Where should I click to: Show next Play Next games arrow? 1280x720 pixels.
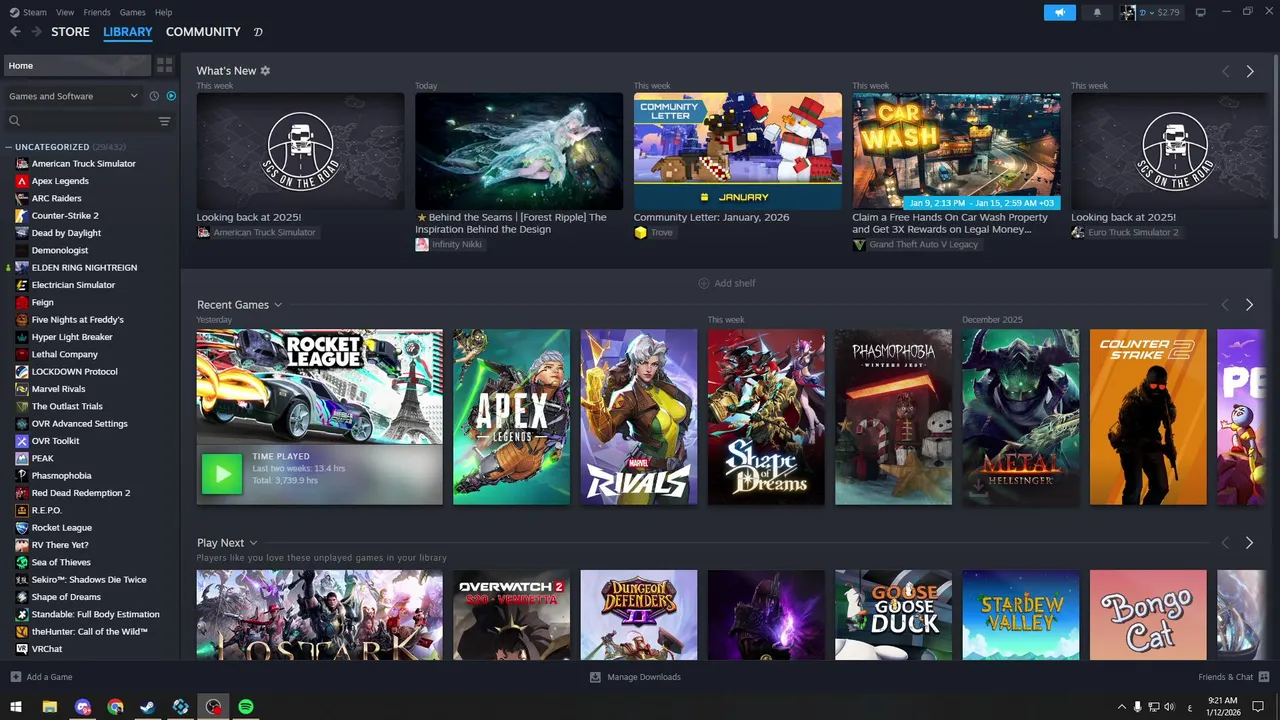1249,542
